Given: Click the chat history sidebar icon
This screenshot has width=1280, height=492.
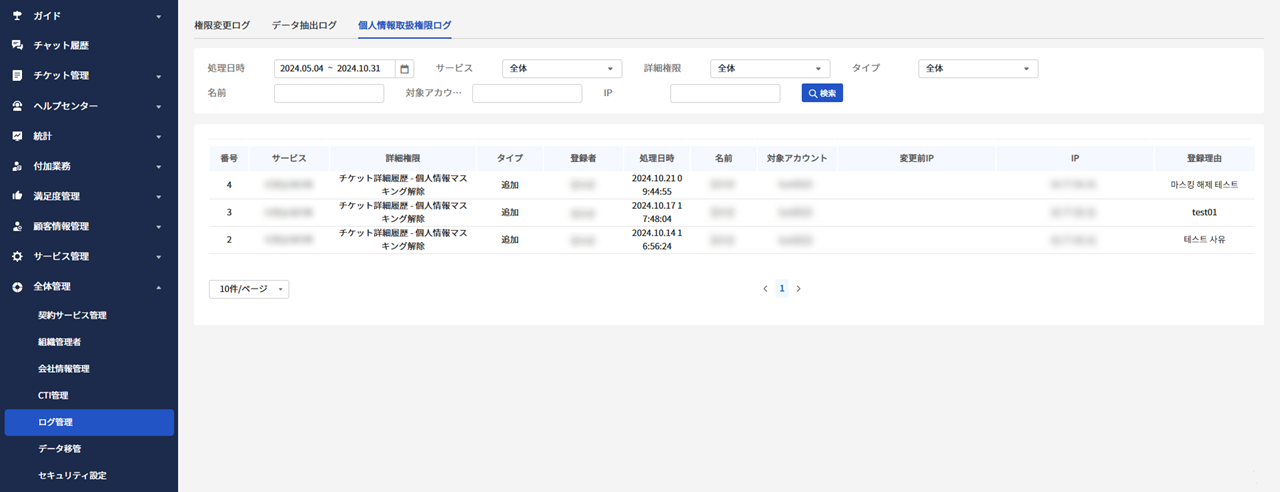Looking at the screenshot, I should 17,46.
